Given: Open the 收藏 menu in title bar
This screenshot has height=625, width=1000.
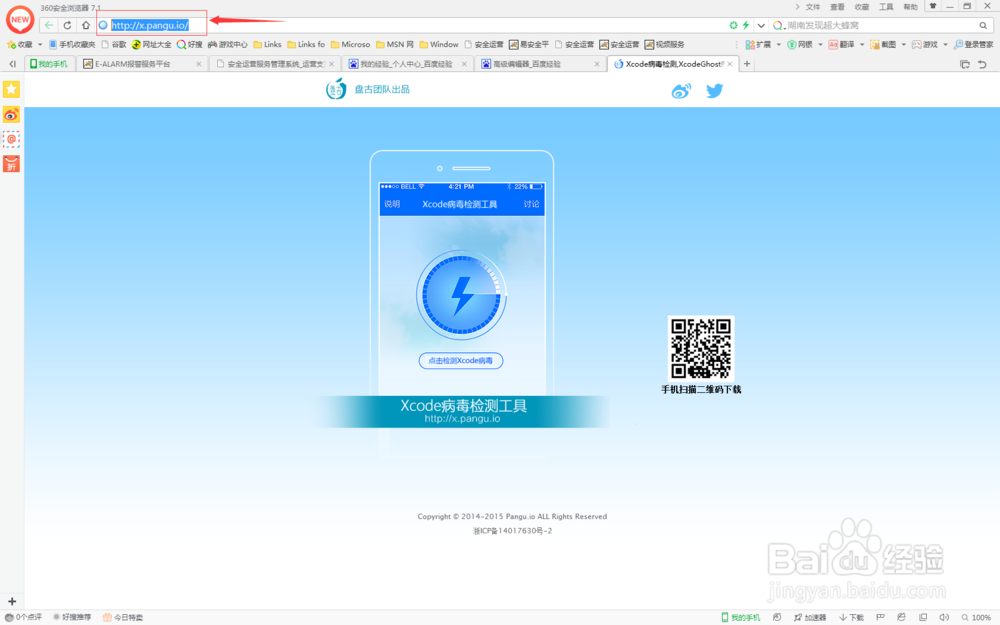Looking at the screenshot, I should pyautogui.click(x=862, y=7).
